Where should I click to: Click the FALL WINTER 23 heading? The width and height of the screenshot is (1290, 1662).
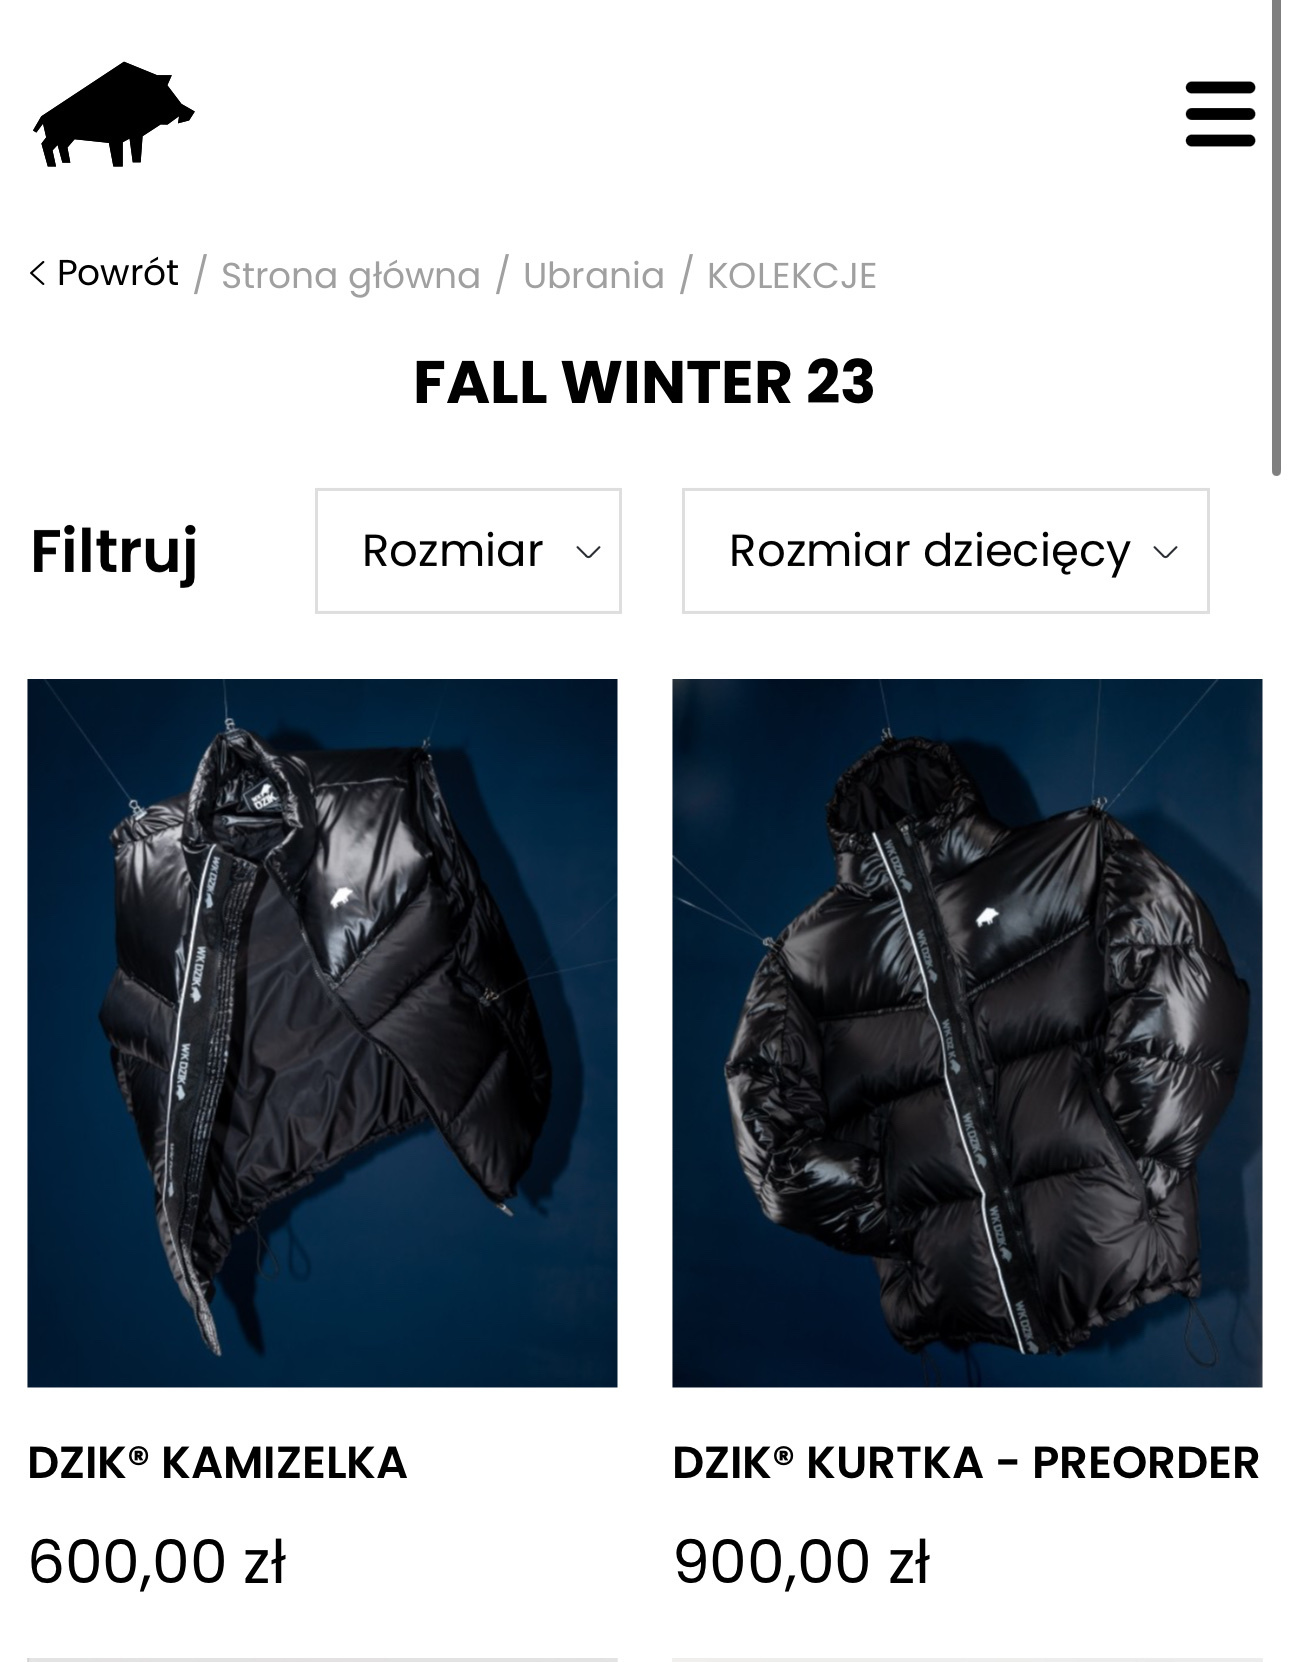(x=644, y=382)
